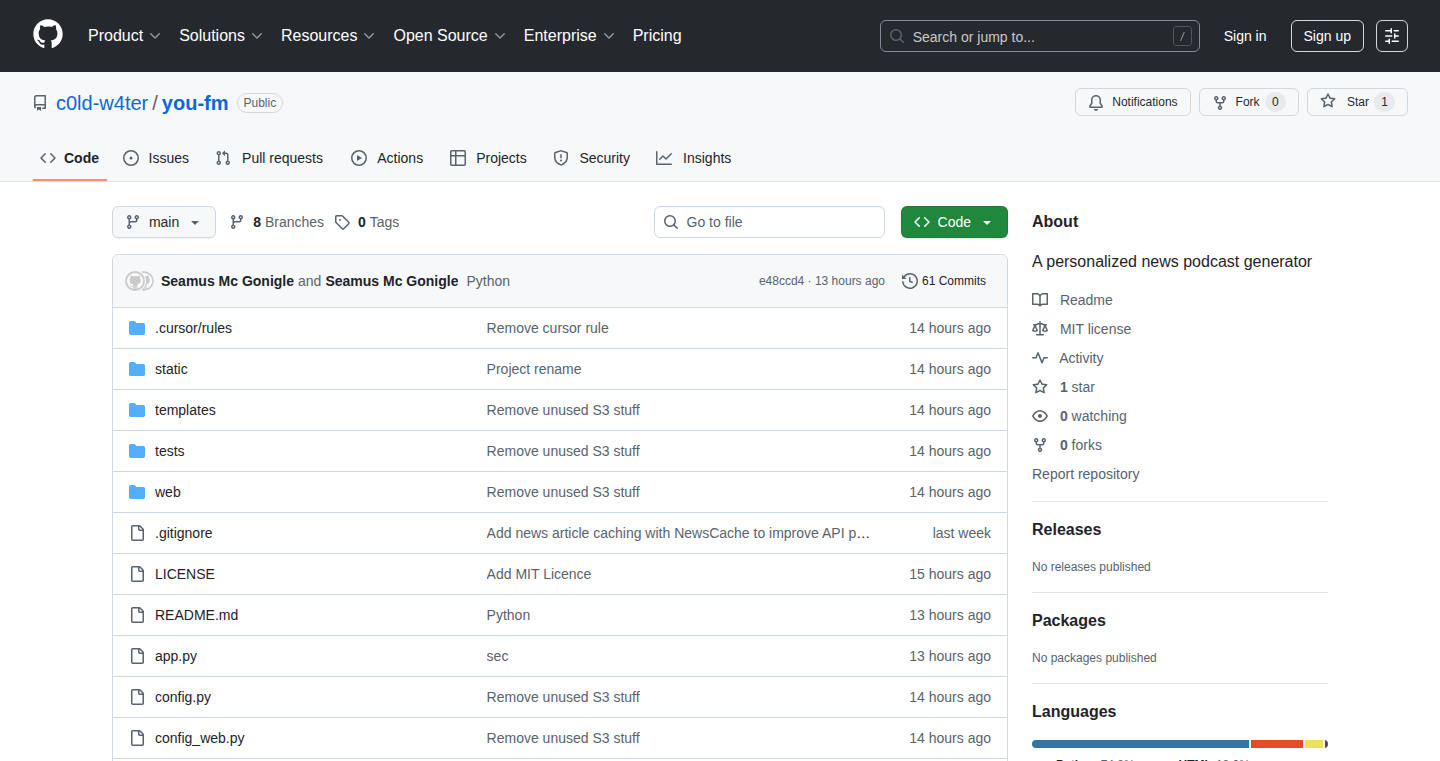Click the you-fm repository name link
1440x761 pixels.
195,103
